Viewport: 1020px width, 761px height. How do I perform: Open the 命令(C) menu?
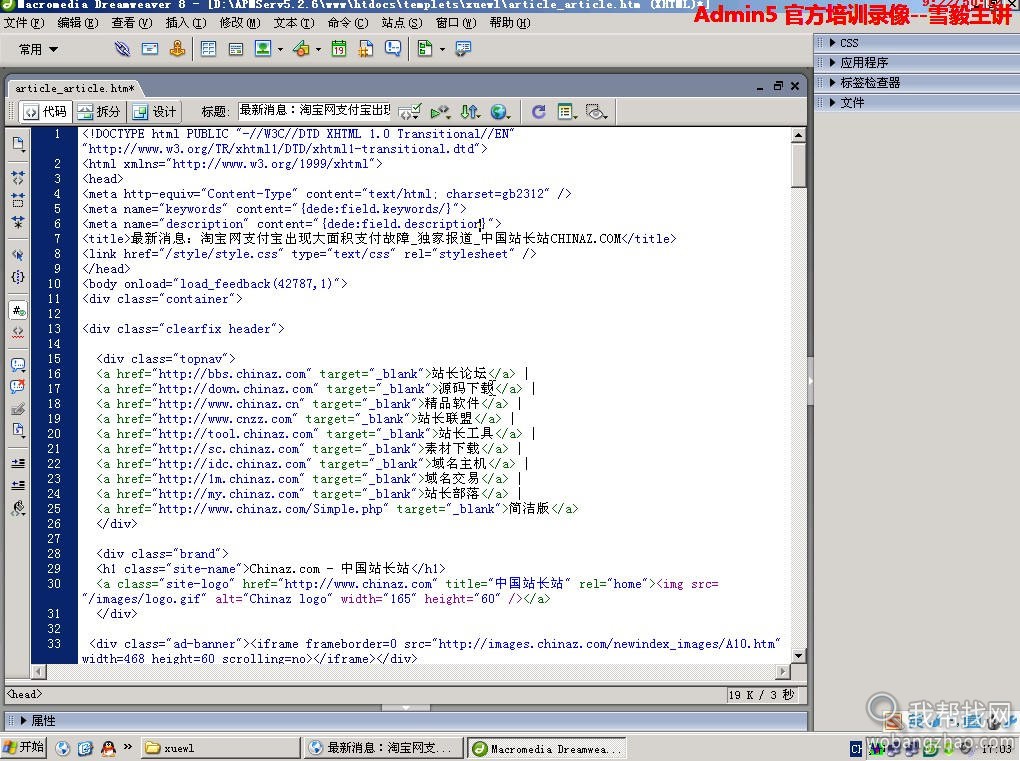pos(348,23)
